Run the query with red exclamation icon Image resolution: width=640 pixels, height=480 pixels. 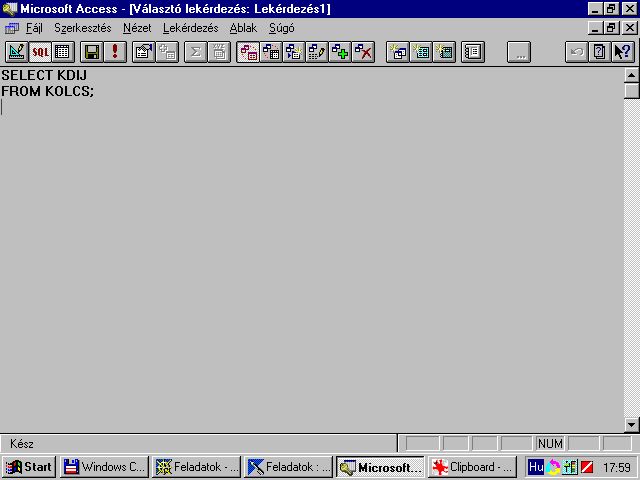[115, 52]
